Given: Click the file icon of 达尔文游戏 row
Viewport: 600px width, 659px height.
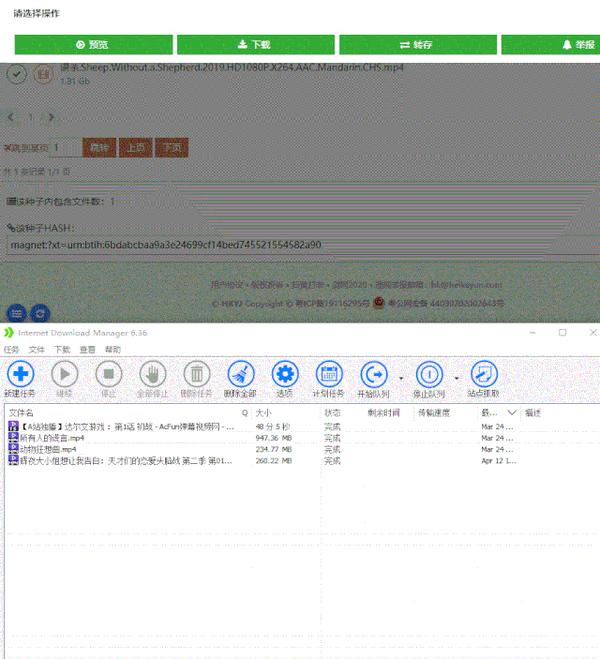Looking at the screenshot, I should coord(13,426).
